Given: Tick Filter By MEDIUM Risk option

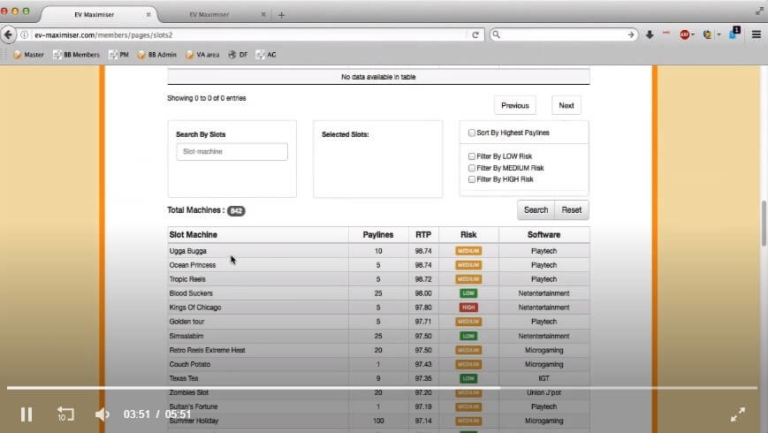Looking at the screenshot, I should pyautogui.click(x=472, y=168).
